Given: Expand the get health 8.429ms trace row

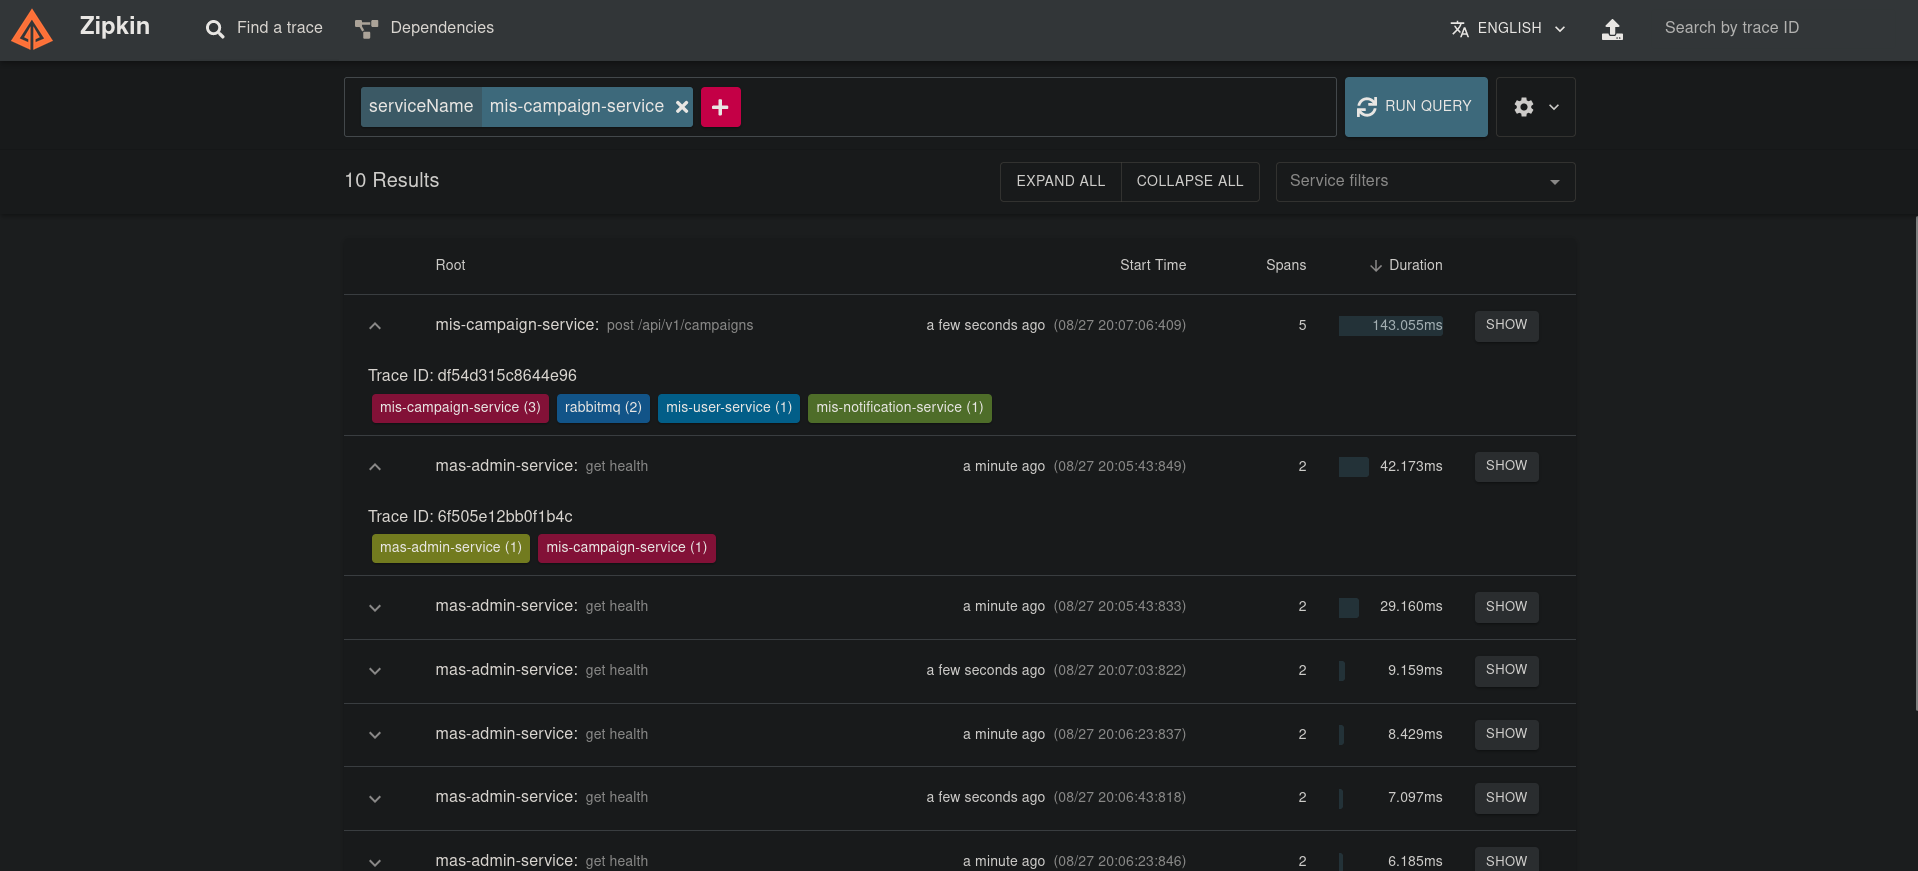Looking at the screenshot, I should pyautogui.click(x=375, y=735).
